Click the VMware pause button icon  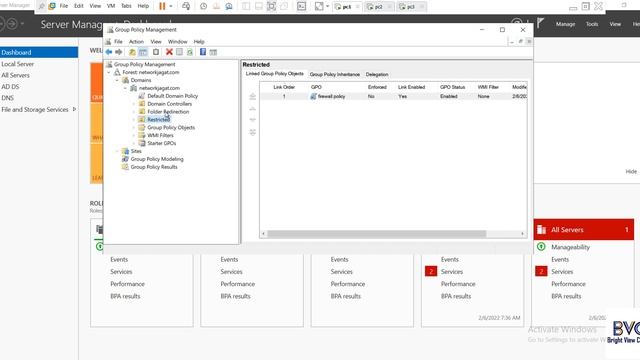(162, 6)
